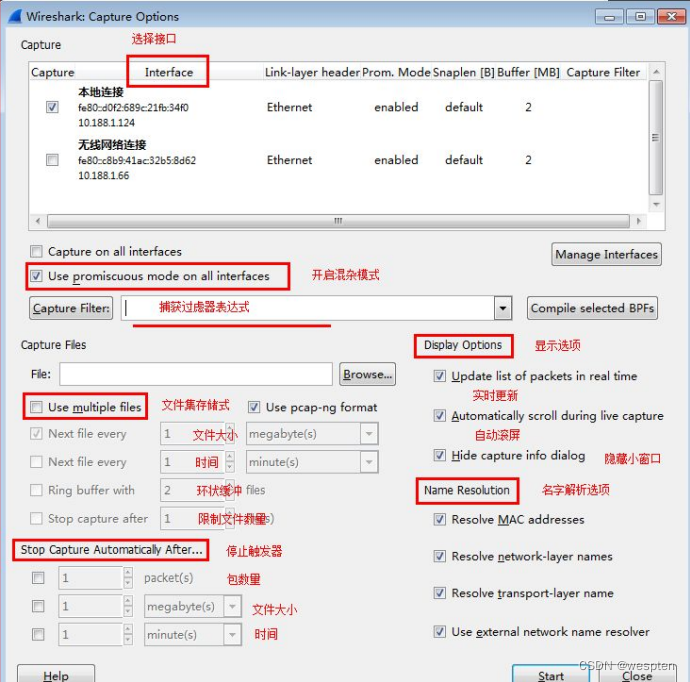Toggle Use promiscuous mode on all interfaces
This screenshot has width=690, height=682.
(36, 276)
